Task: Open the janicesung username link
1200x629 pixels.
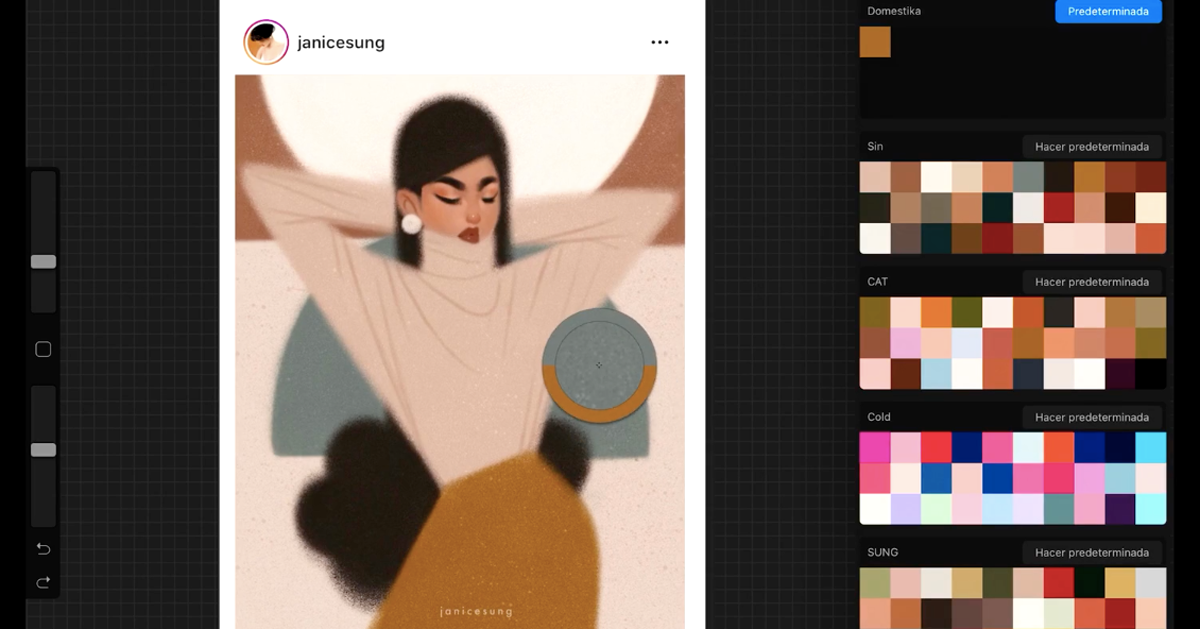Action: [341, 43]
